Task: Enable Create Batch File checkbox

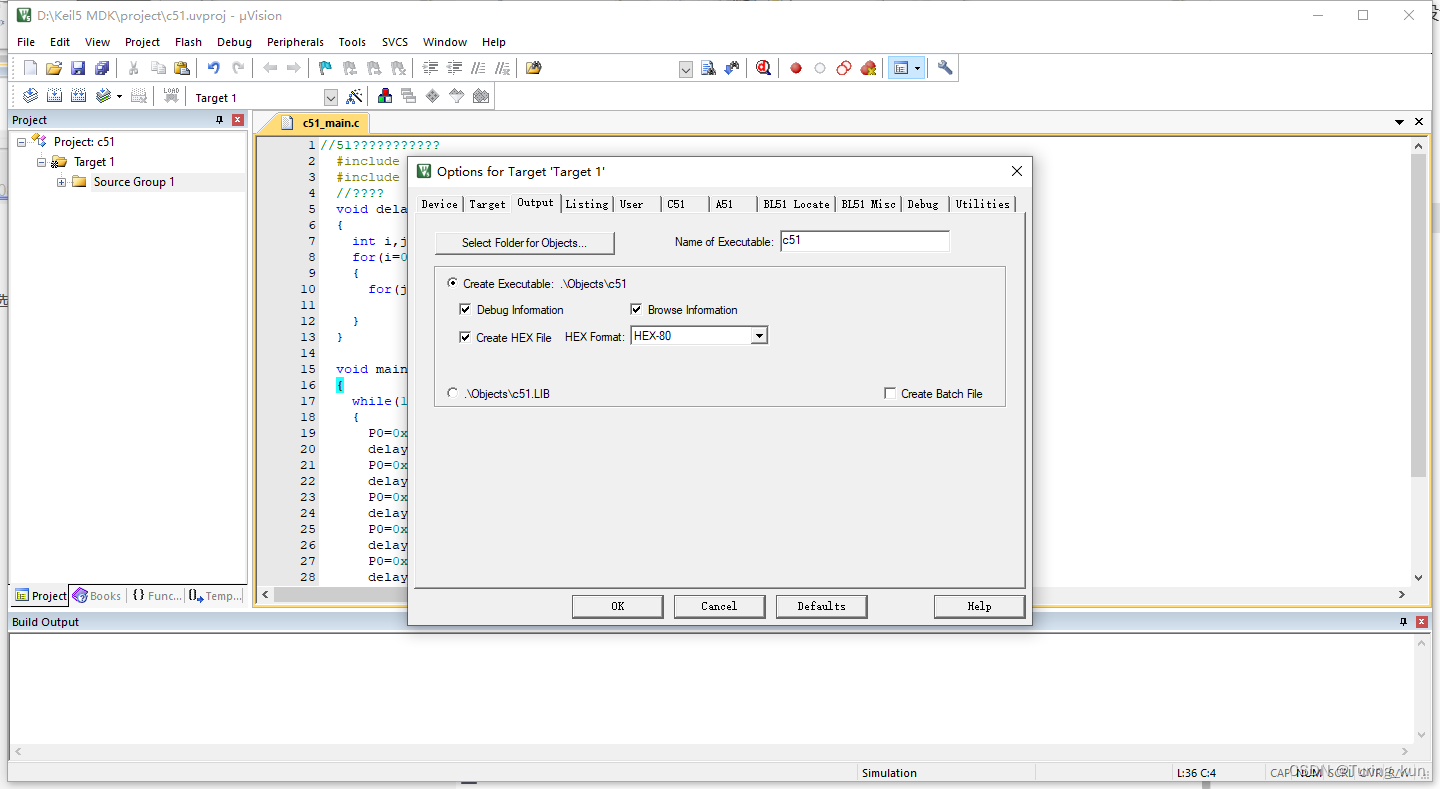Action: click(890, 393)
